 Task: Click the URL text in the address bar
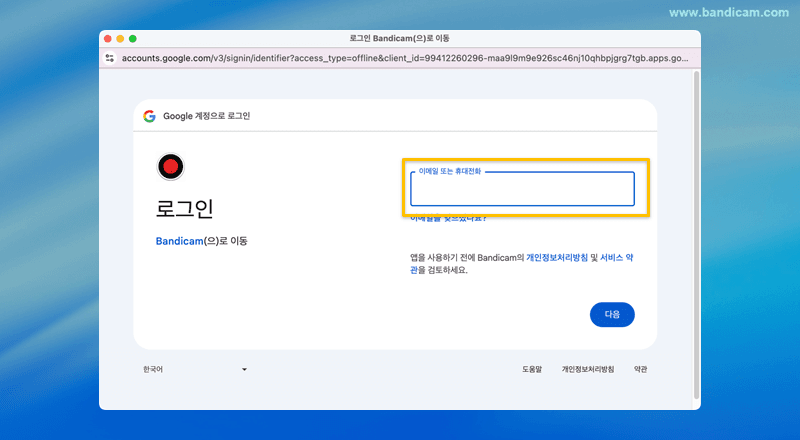405,58
